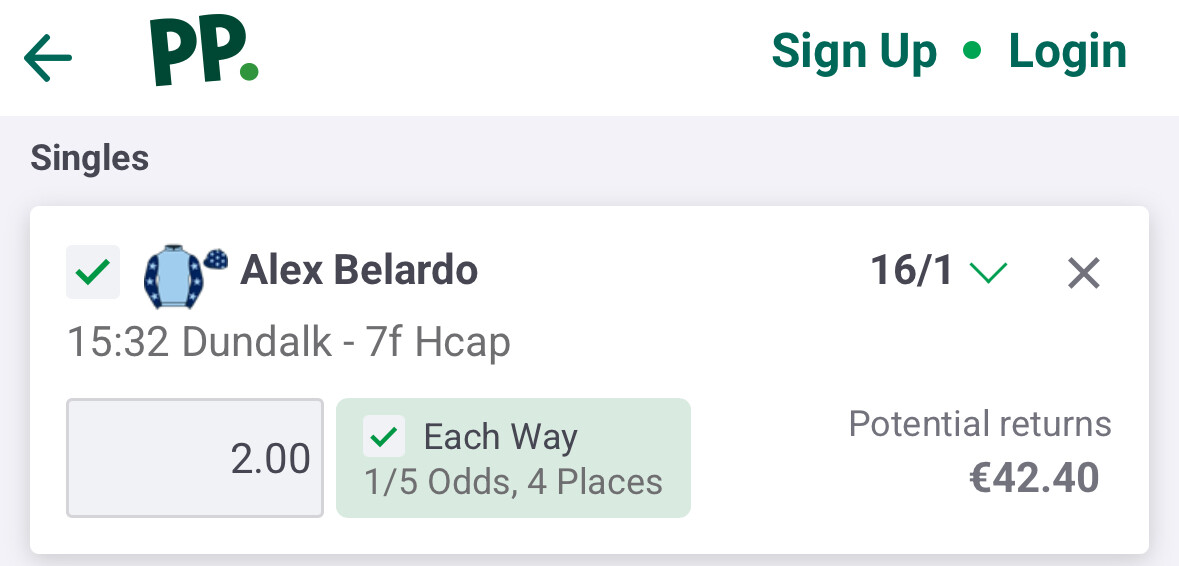Click the €42.40 returns amount

[1034, 478]
